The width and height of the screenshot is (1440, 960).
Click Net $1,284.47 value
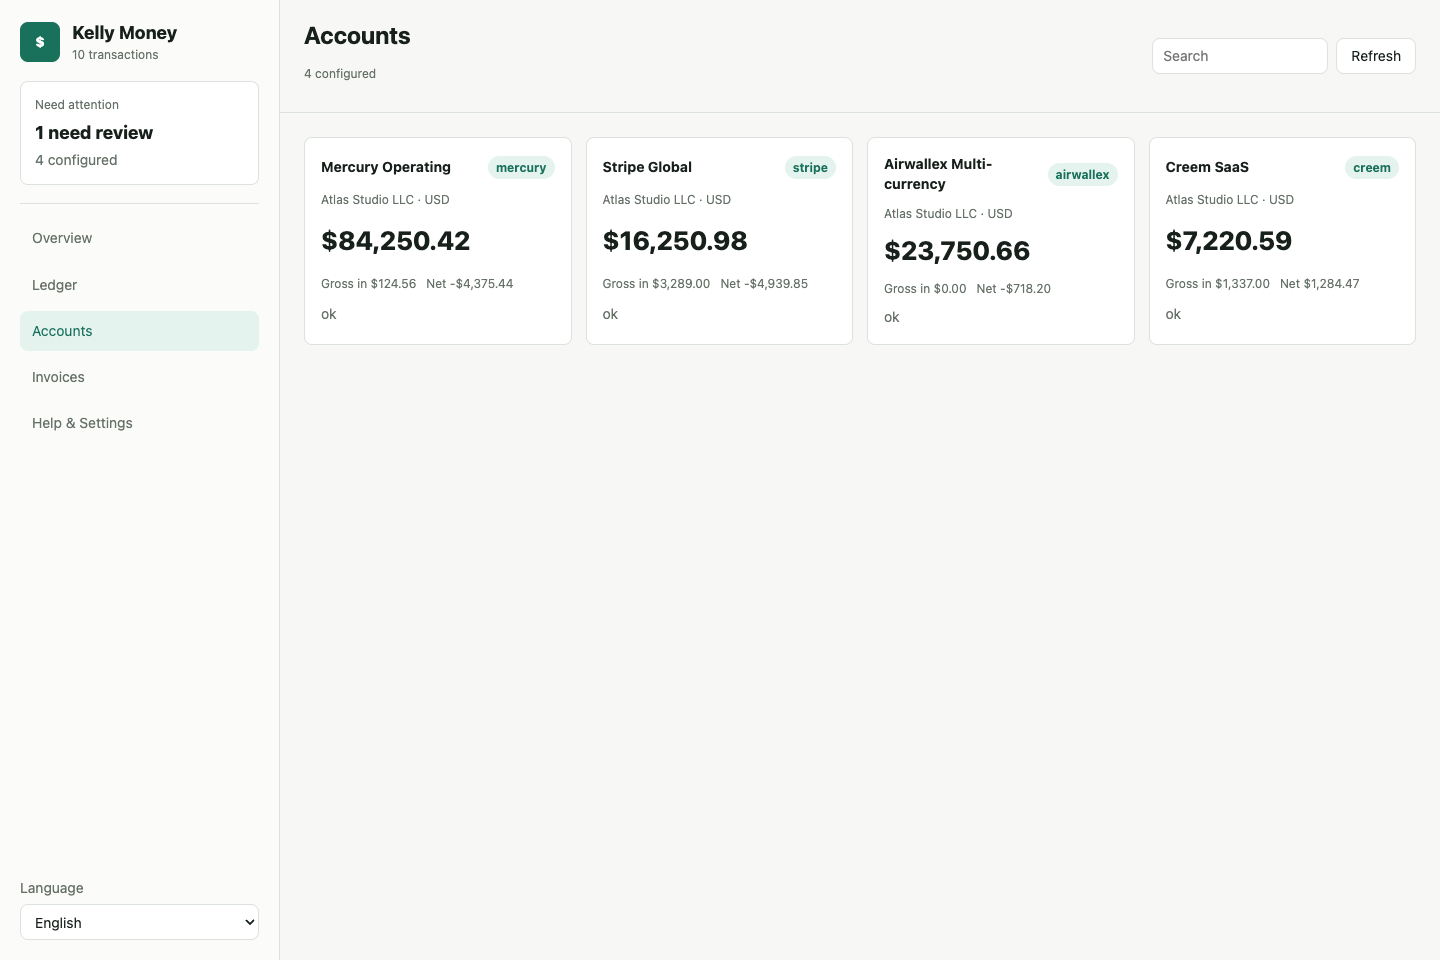coord(1320,284)
